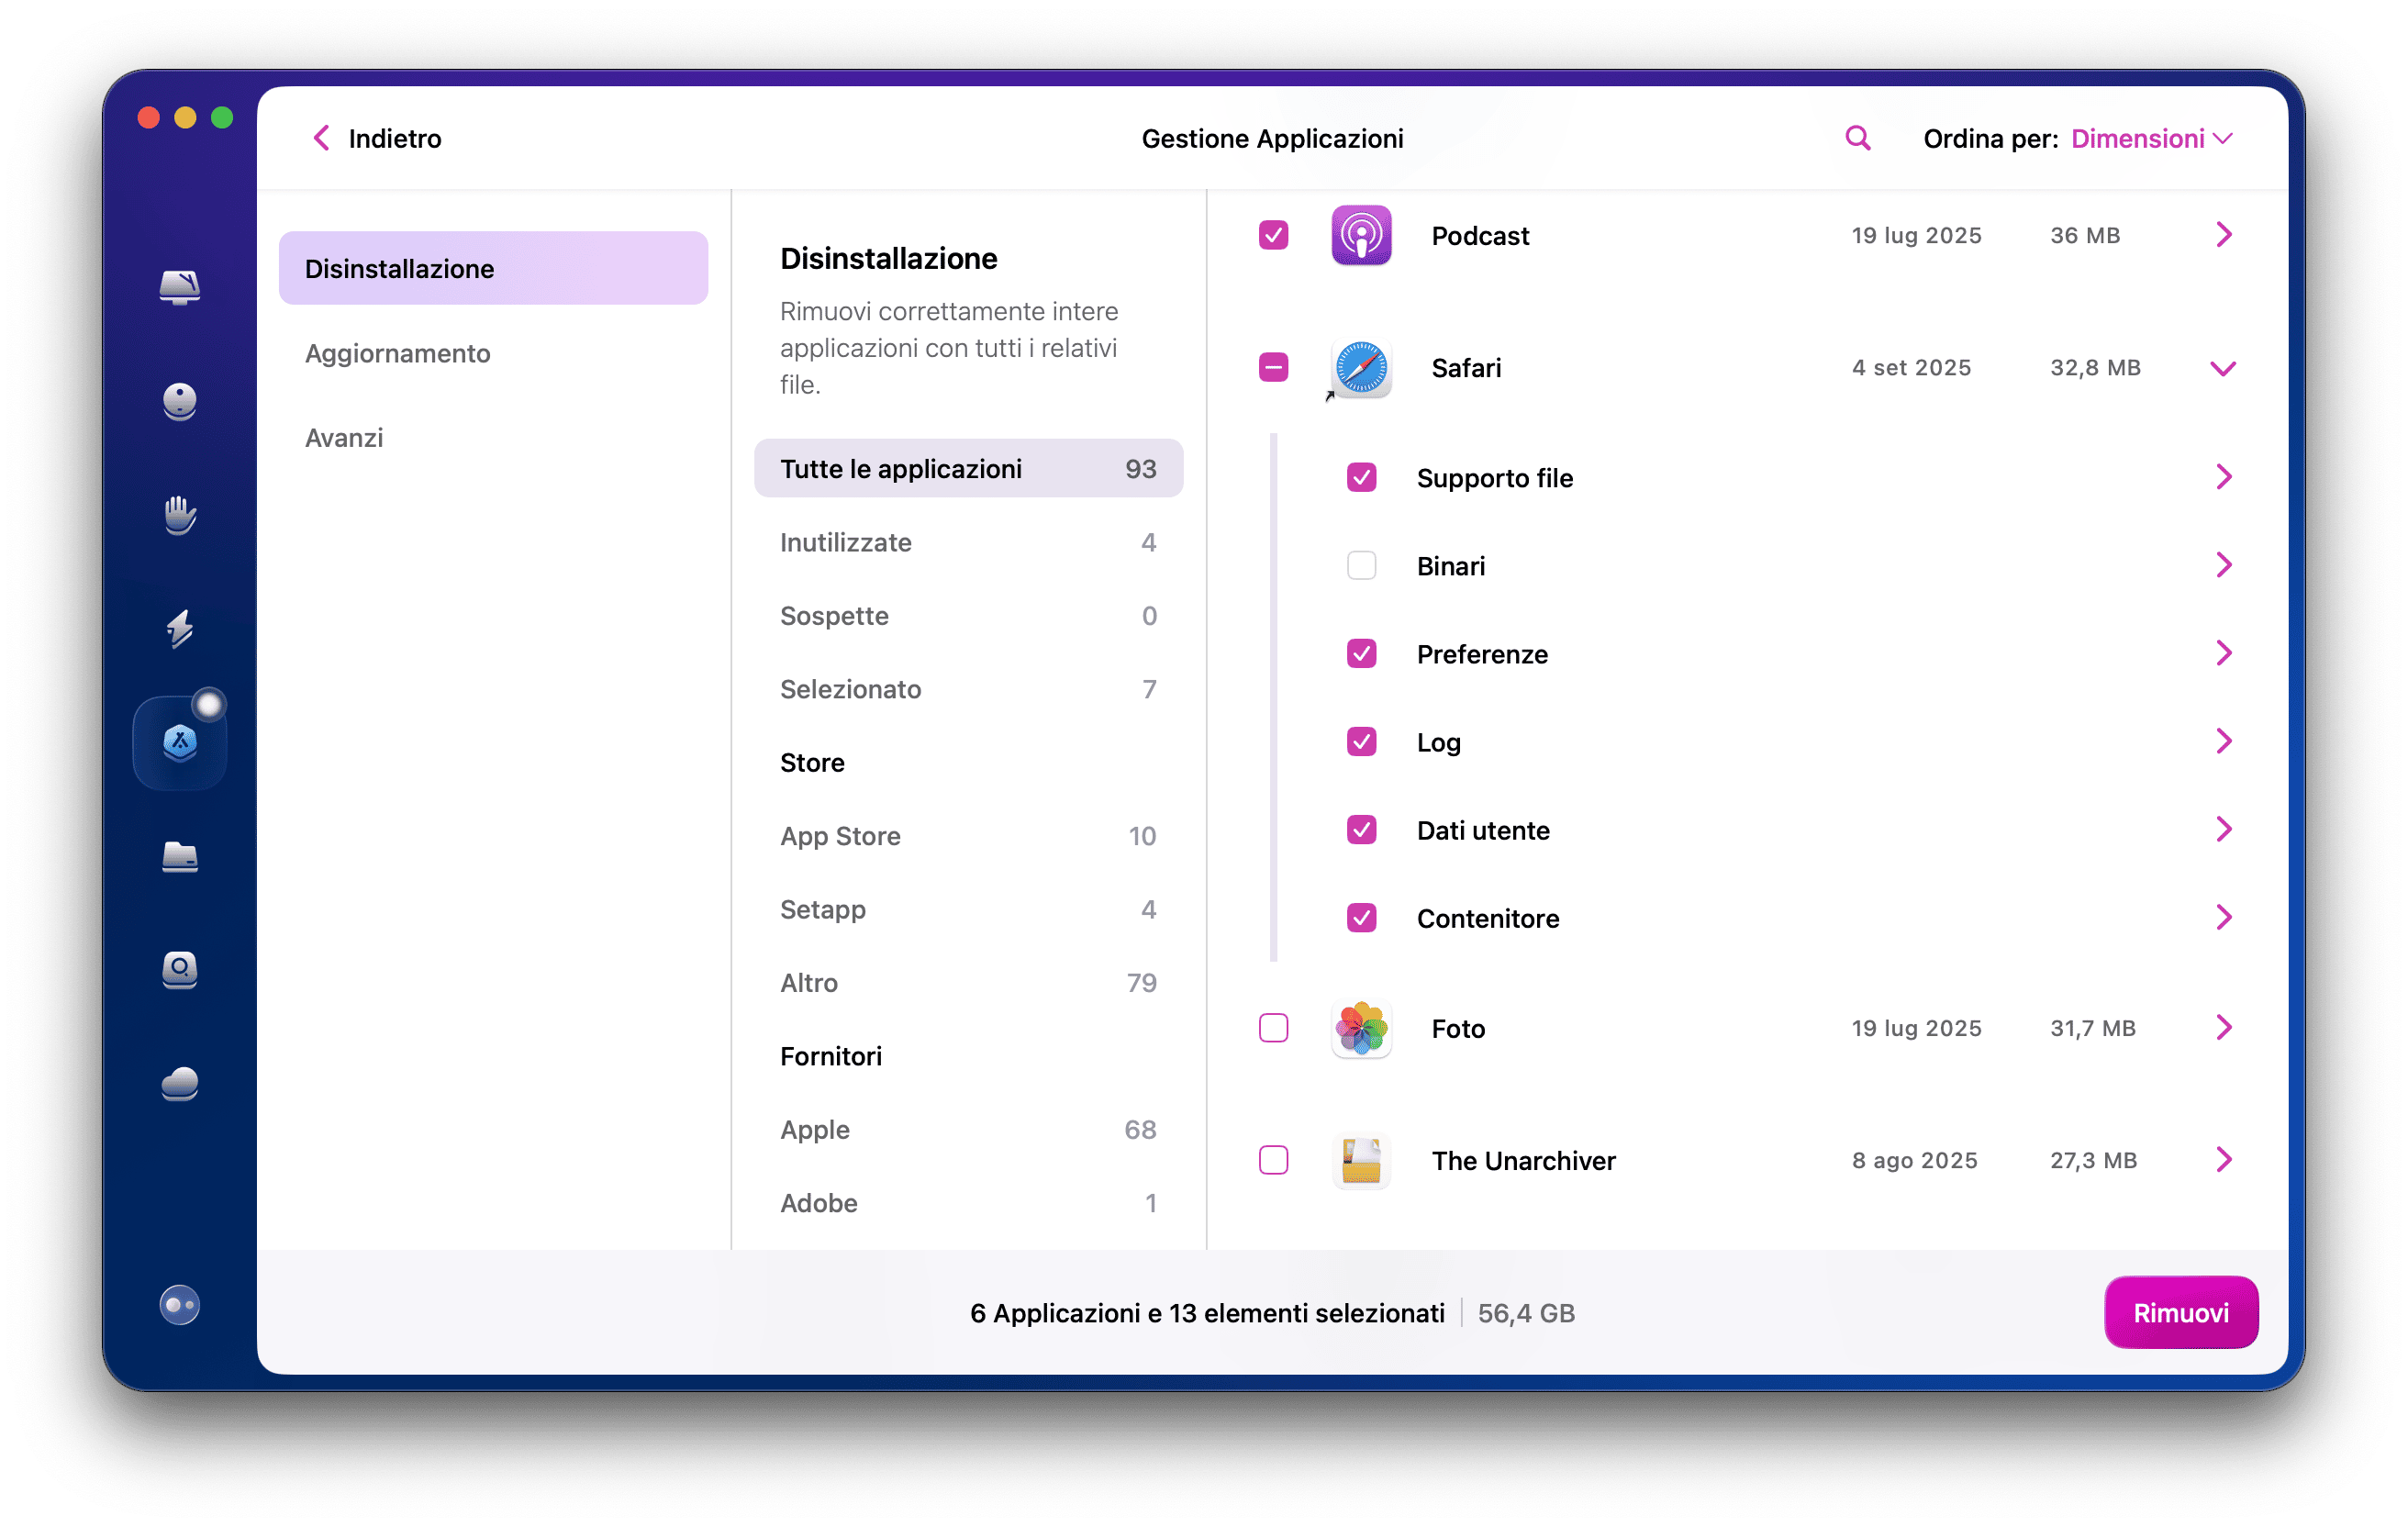This screenshot has height=1527, width=2408.
Task: Click the Applications manager icon in the sidebar
Action: tap(180, 742)
